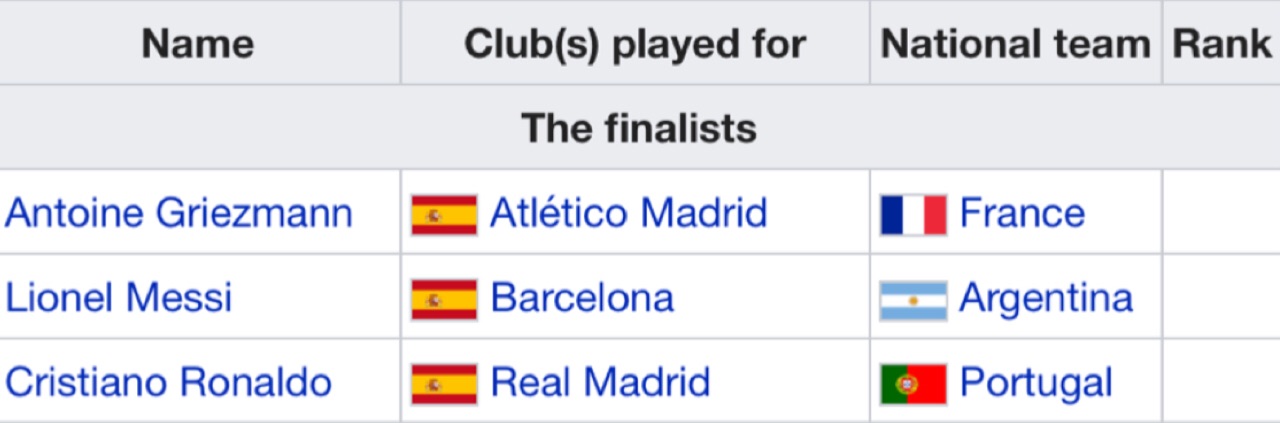Viewport: 1280px width, 423px height.
Task: Click the Club(s) played for column header
Action: point(635,44)
